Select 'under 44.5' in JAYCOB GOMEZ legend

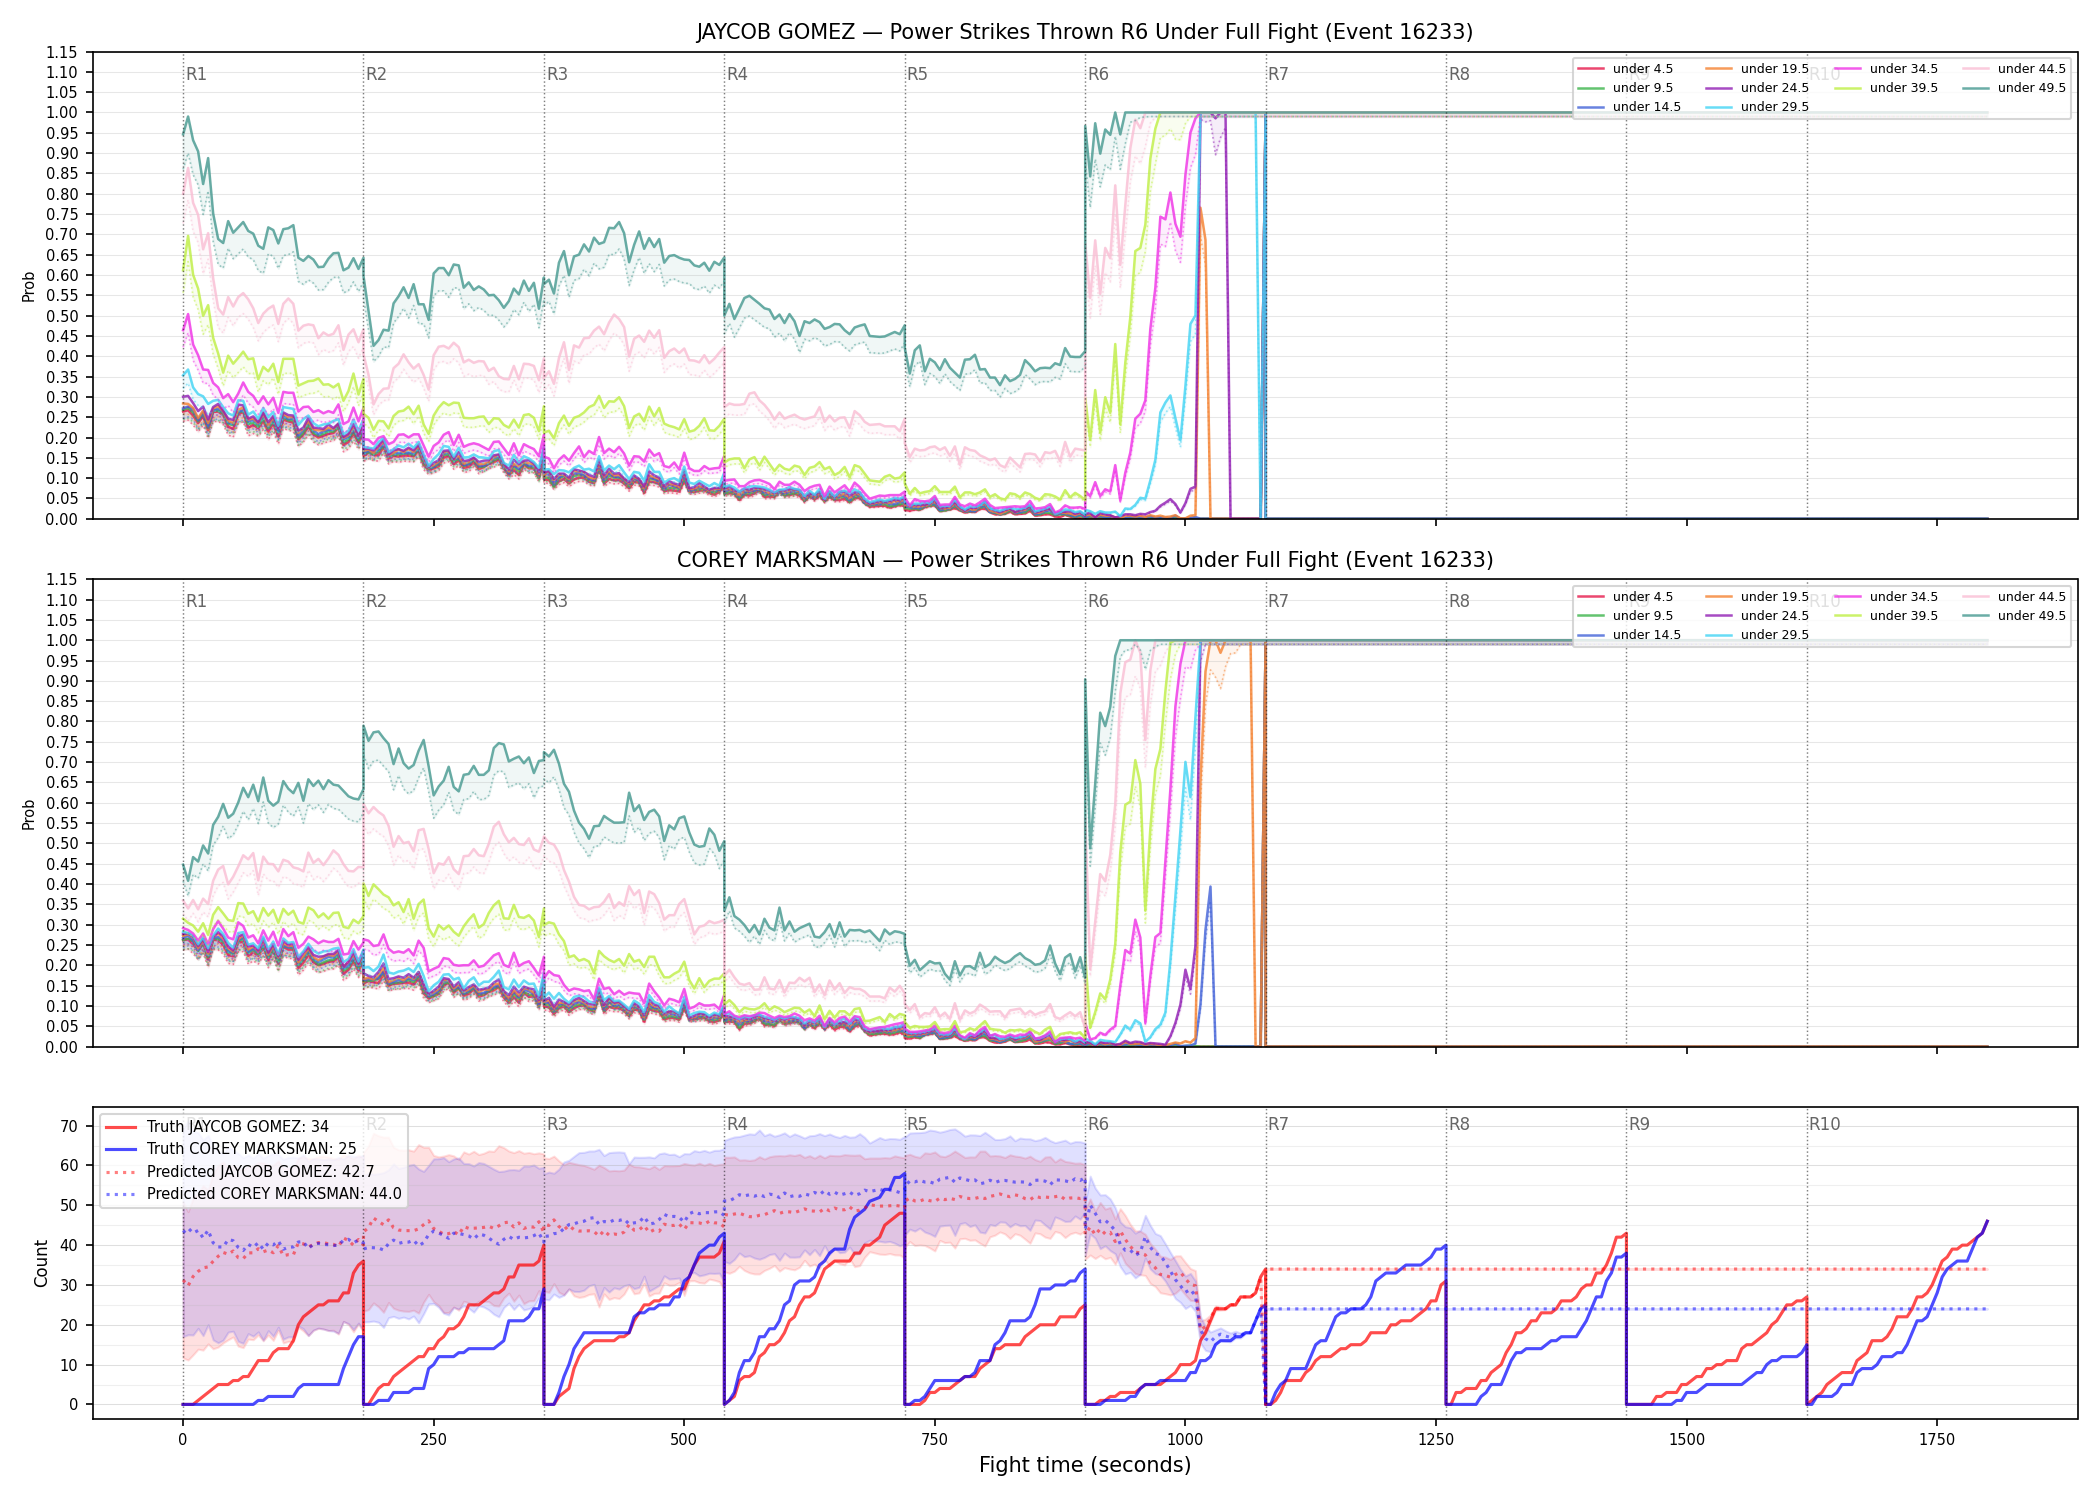tap(2014, 69)
